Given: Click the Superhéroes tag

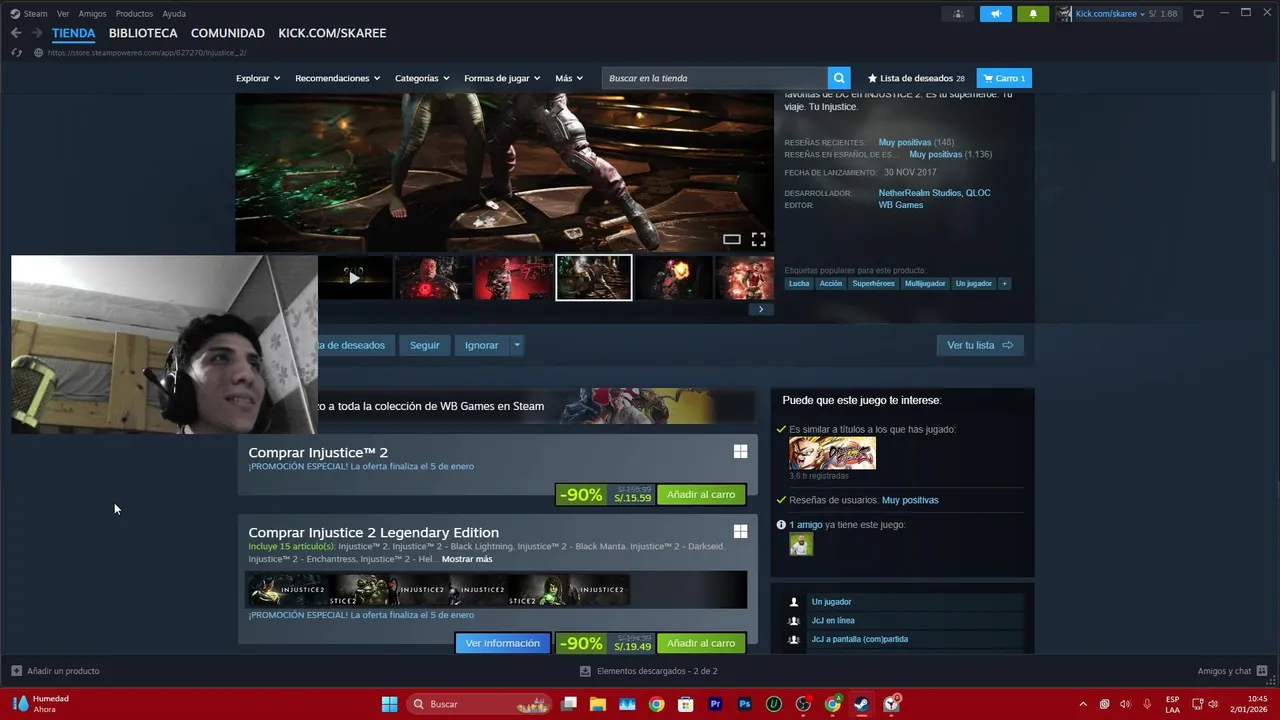Looking at the screenshot, I should [x=873, y=284].
